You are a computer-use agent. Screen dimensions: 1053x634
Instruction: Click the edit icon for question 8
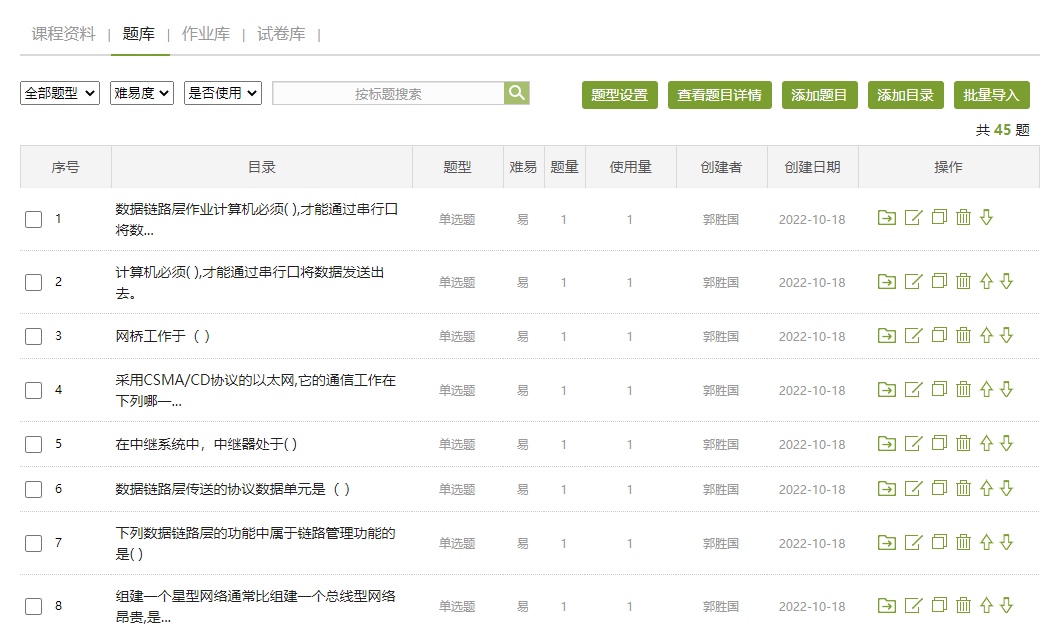(x=912, y=605)
